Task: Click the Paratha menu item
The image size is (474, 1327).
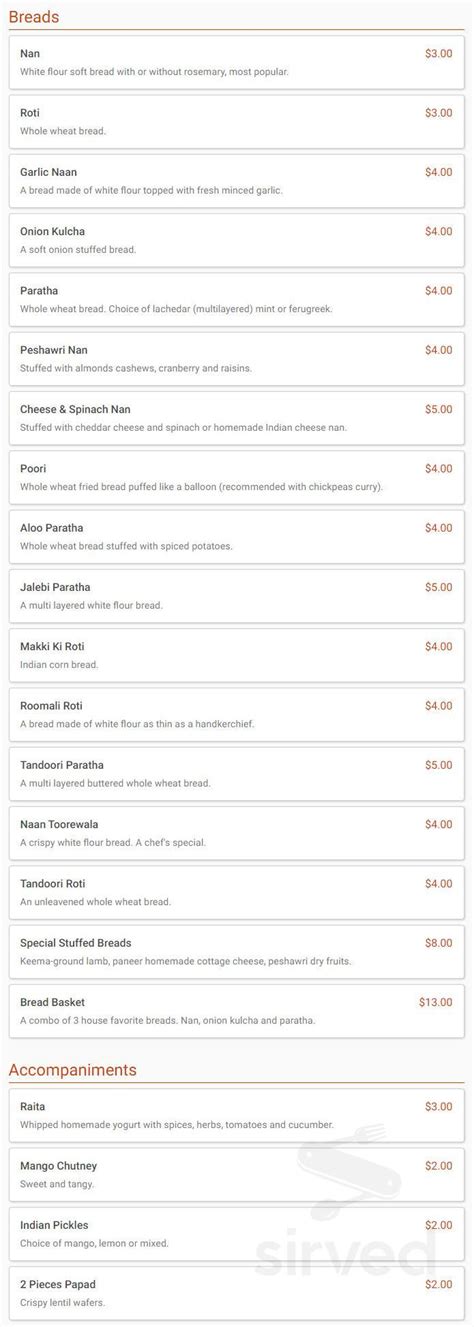Action: (x=236, y=299)
